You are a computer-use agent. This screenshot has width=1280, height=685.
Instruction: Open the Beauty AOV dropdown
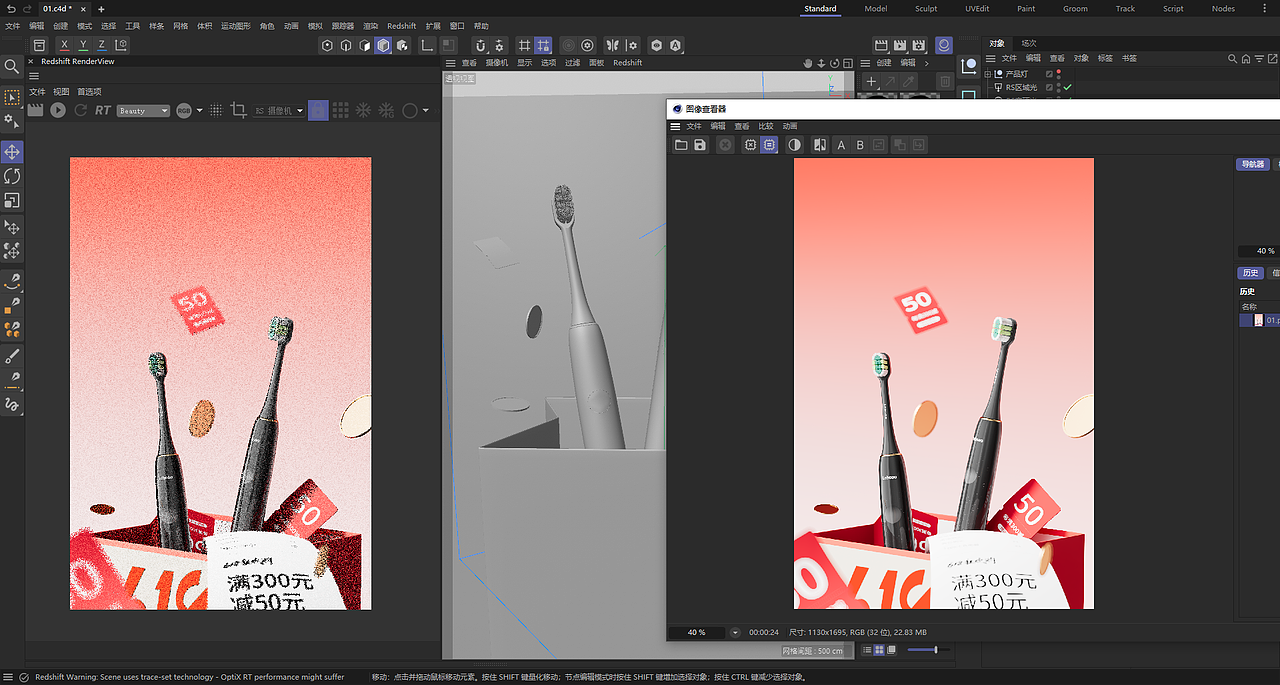click(x=144, y=111)
